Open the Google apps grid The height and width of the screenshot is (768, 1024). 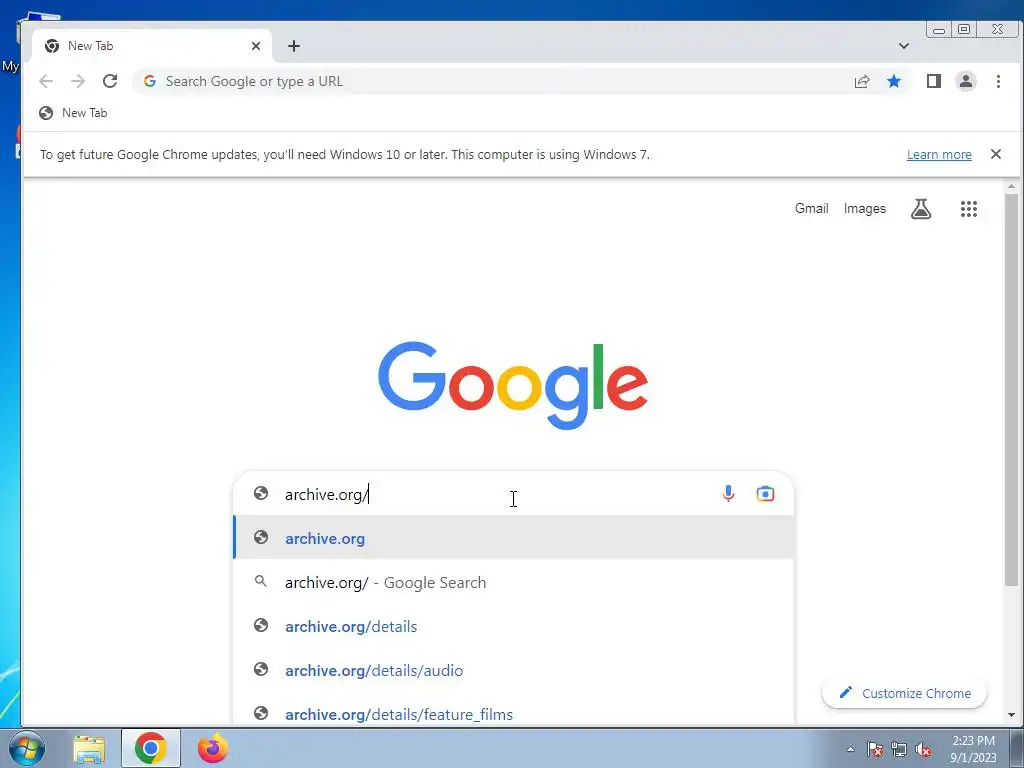(968, 209)
